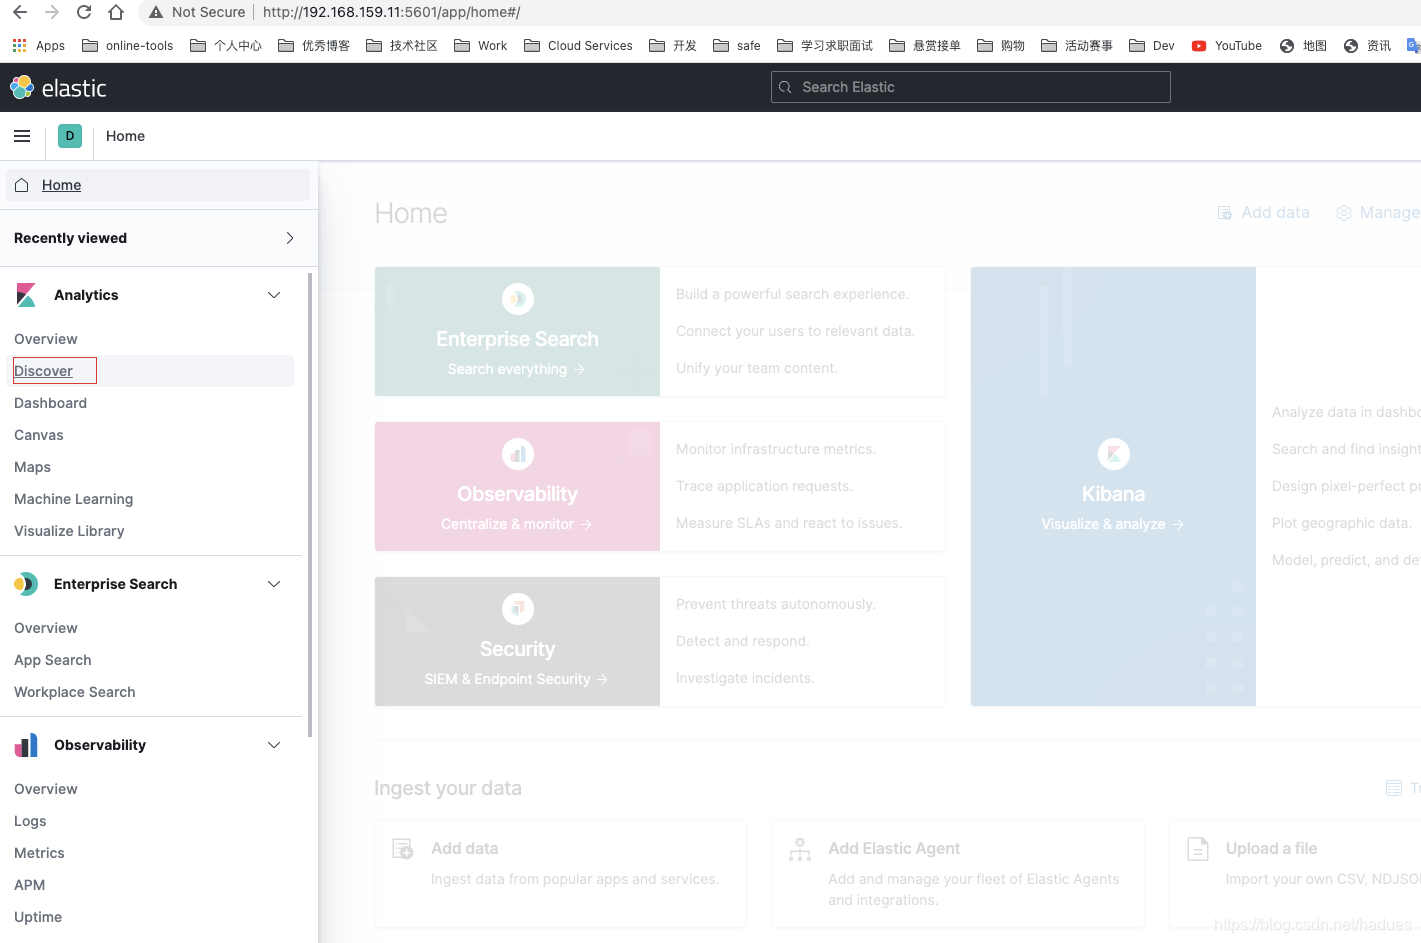The width and height of the screenshot is (1421, 943).
Task: Open the Apps grid in bookmarks bar
Action: coord(38,46)
